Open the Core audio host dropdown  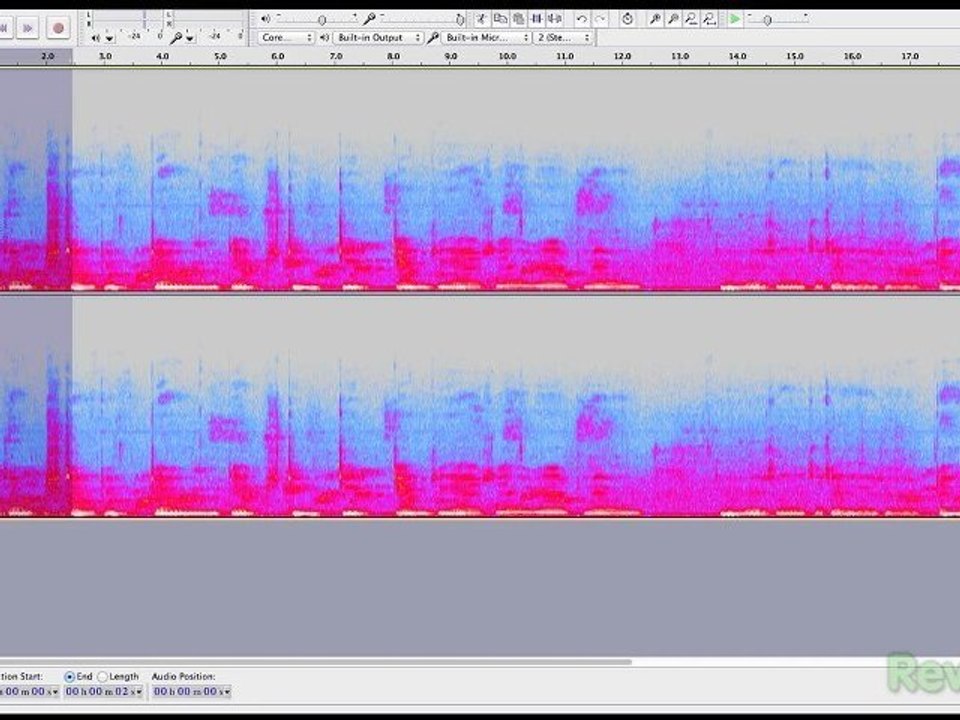(x=286, y=38)
